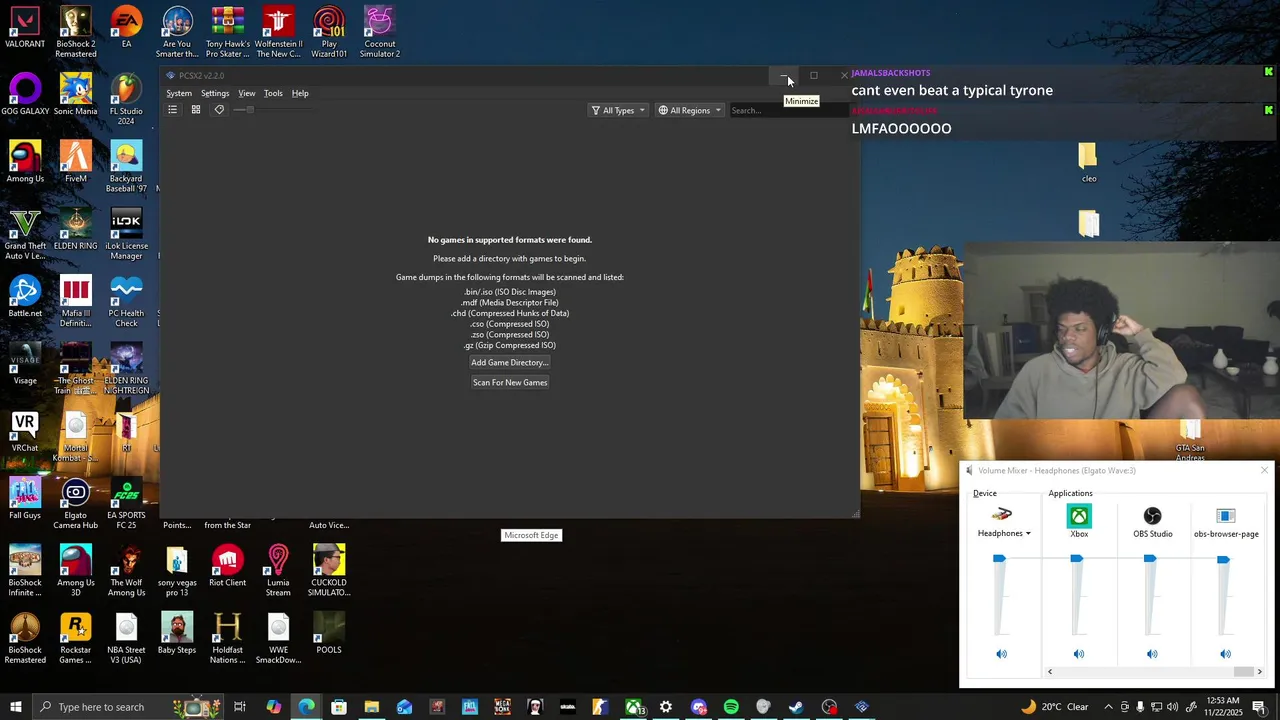Click OBS Studio icon in Volume Mixer
The height and width of the screenshot is (720, 1280).
[1153, 516]
